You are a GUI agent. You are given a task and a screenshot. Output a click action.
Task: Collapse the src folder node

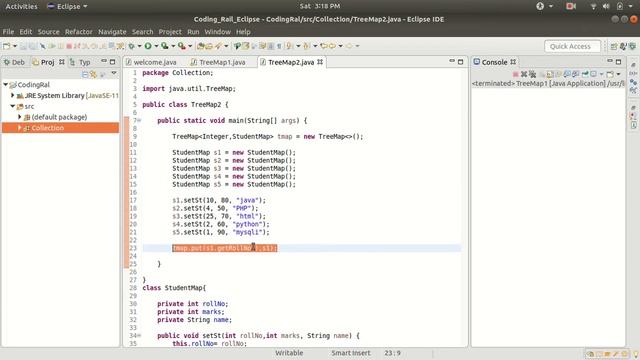pyautogui.click(x=12, y=106)
